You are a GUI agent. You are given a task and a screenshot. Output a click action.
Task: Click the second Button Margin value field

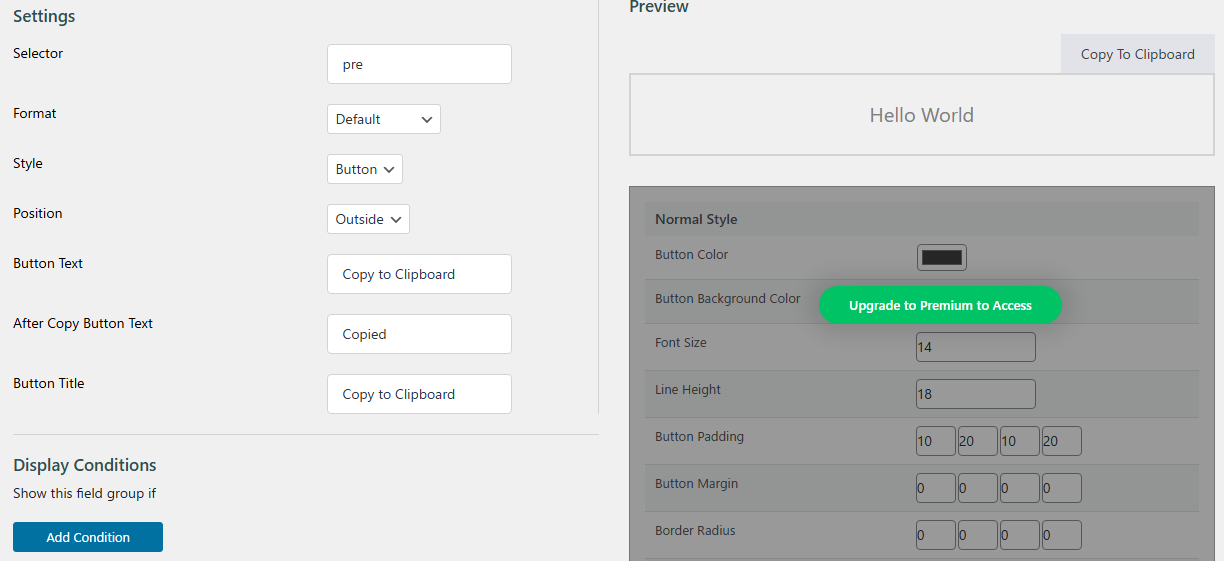[978, 488]
